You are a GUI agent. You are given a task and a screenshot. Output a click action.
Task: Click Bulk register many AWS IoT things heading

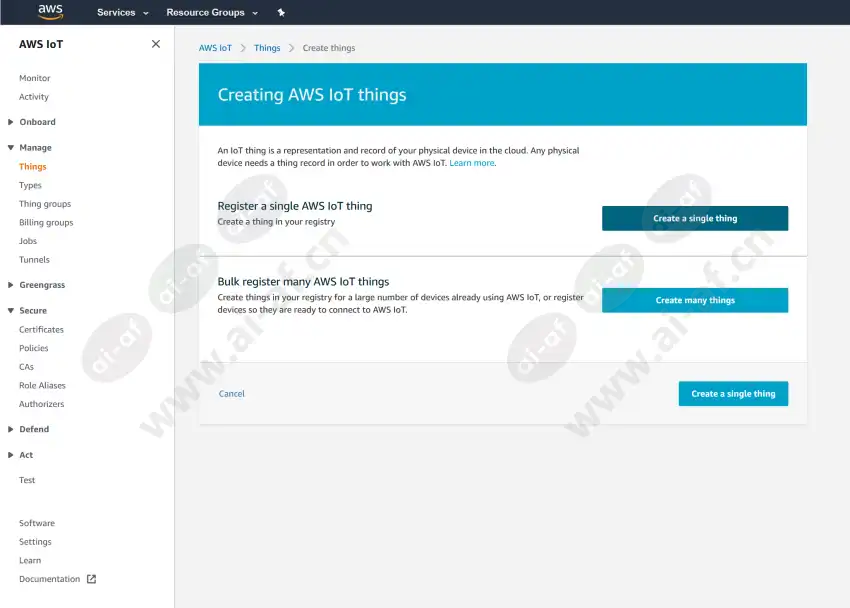click(304, 282)
